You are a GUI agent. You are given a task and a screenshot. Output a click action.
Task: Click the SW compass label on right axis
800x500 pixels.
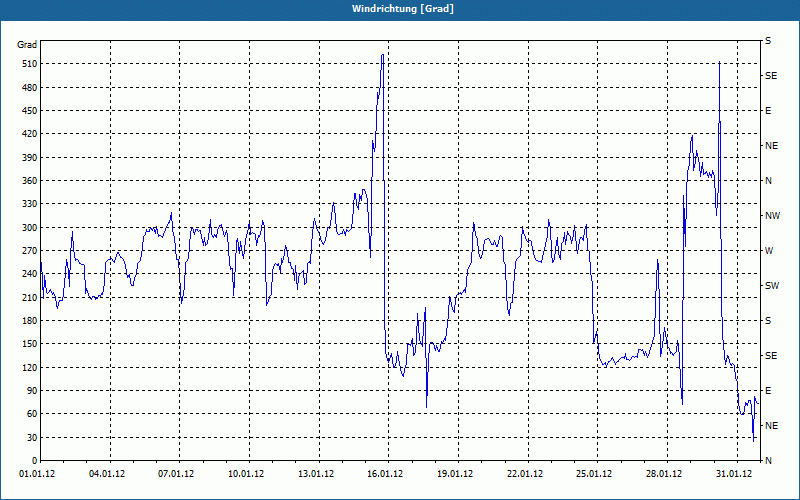(x=772, y=286)
